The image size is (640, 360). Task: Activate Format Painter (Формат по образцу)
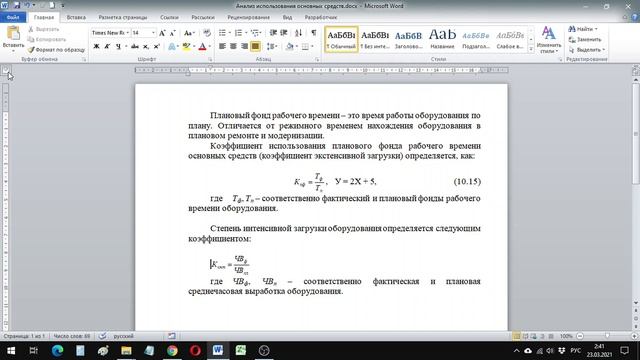pyautogui.click(x=56, y=50)
